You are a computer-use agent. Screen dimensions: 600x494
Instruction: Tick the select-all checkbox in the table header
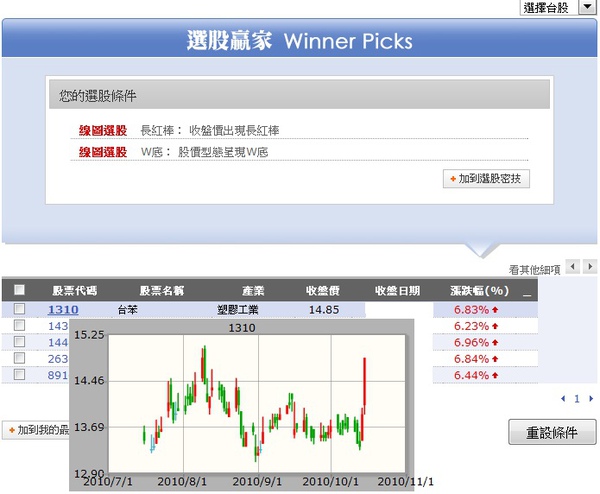click(19, 290)
